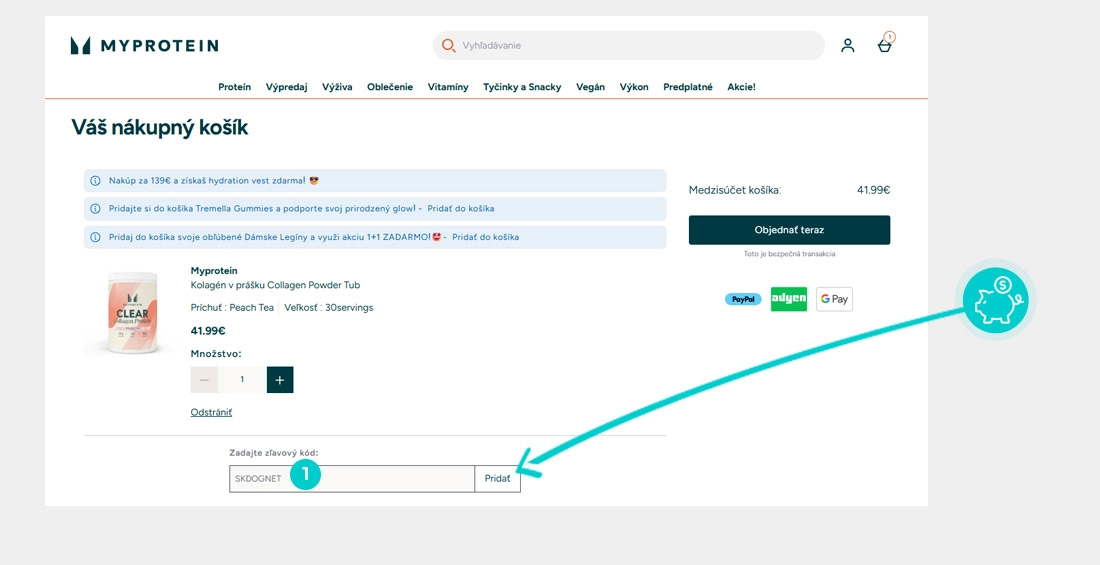The width and height of the screenshot is (1100, 565).
Task: Click info icon beside Dámske Legíny notice
Action: point(95,237)
